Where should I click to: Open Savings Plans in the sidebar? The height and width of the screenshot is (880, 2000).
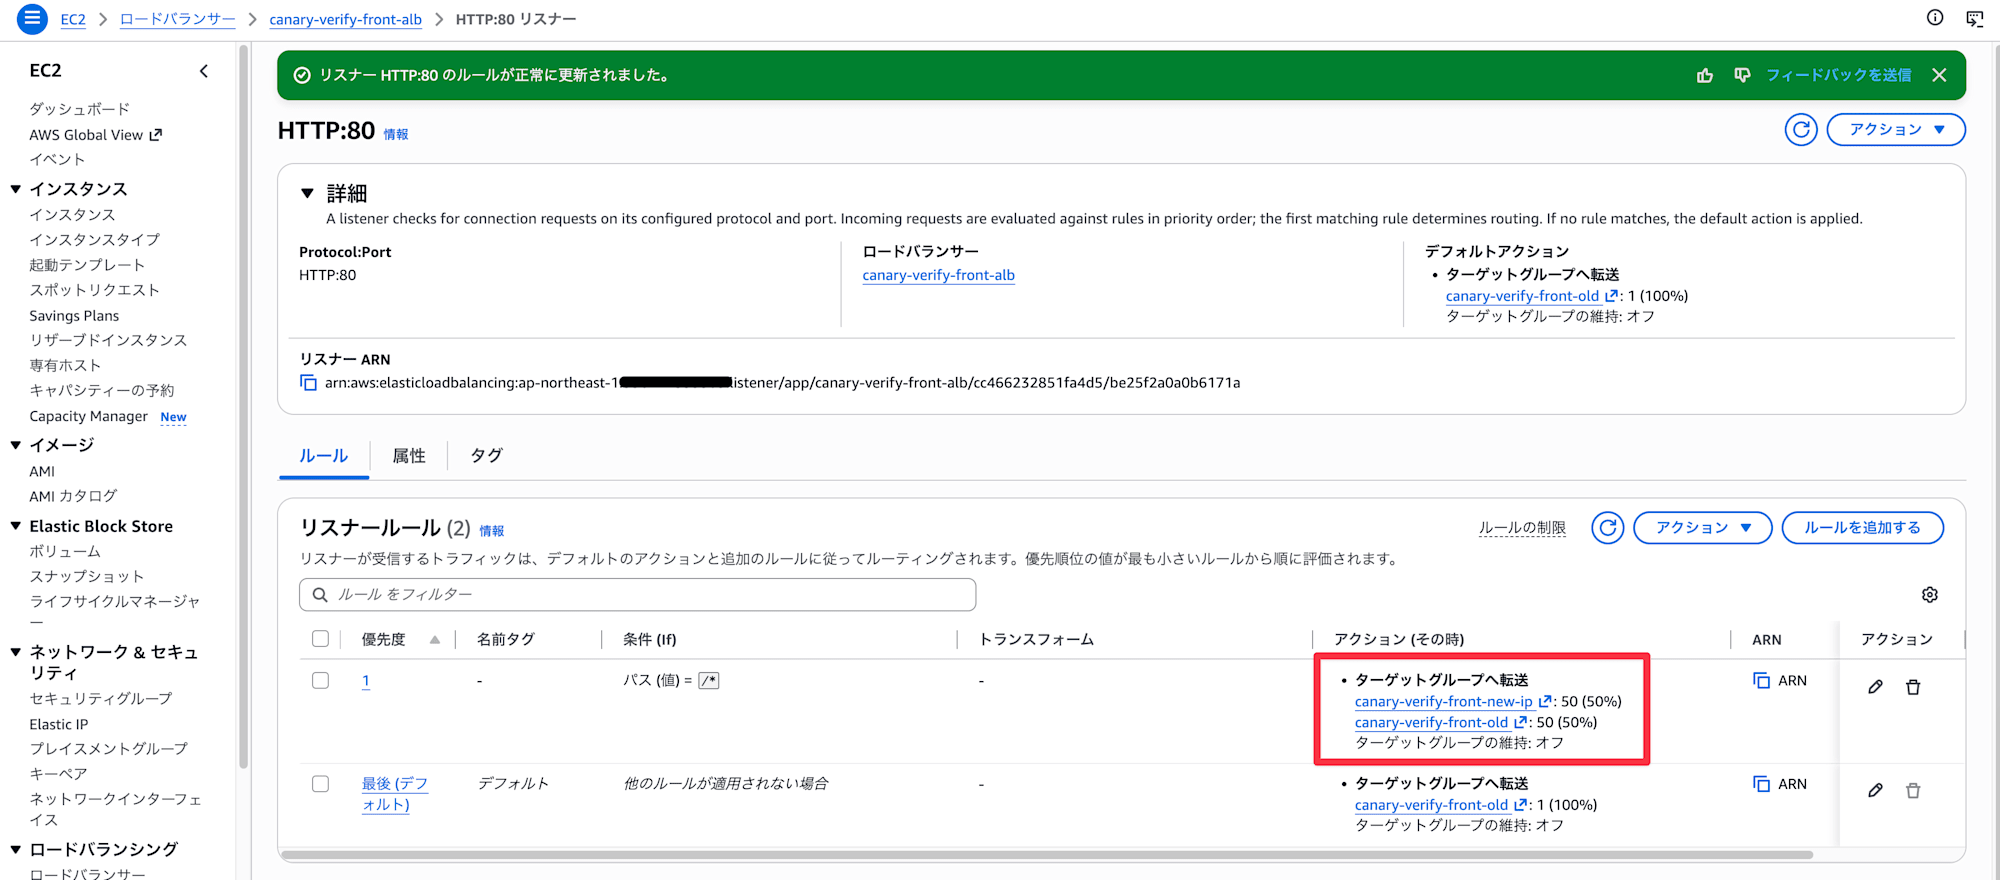click(74, 316)
